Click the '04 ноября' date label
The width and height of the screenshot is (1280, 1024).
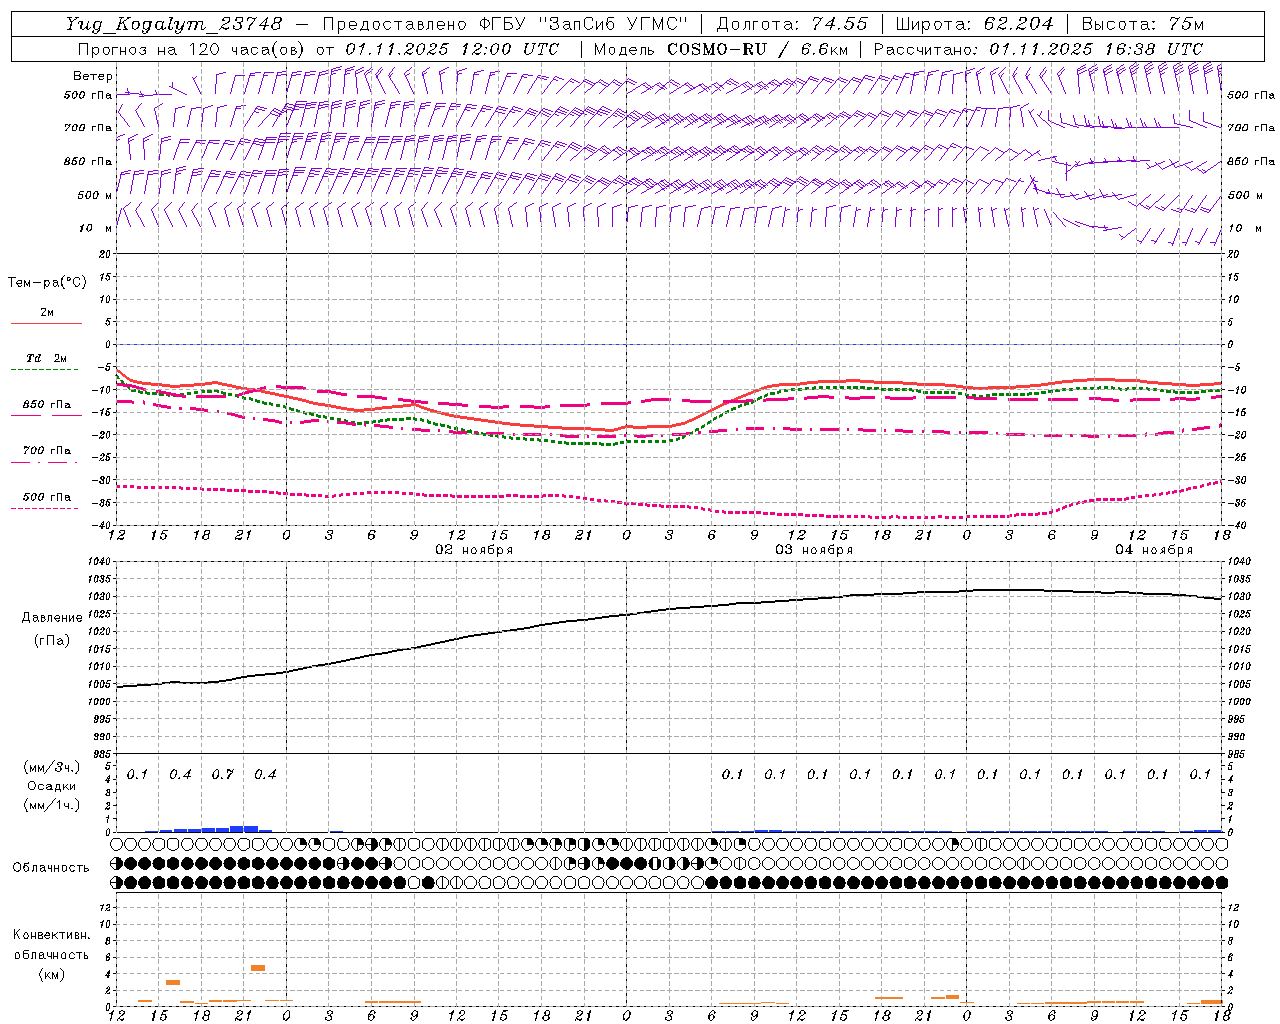1154,550
